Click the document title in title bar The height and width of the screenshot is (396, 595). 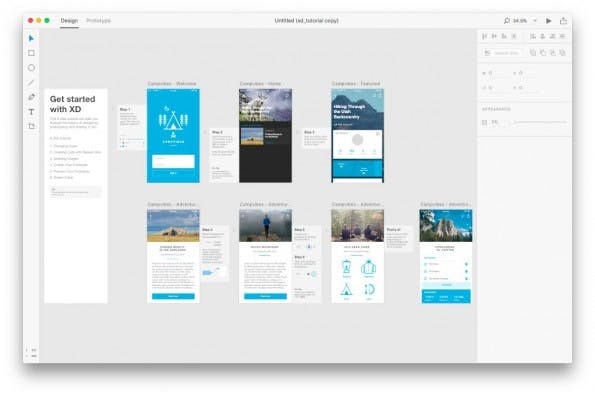click(x=307, y=20)
